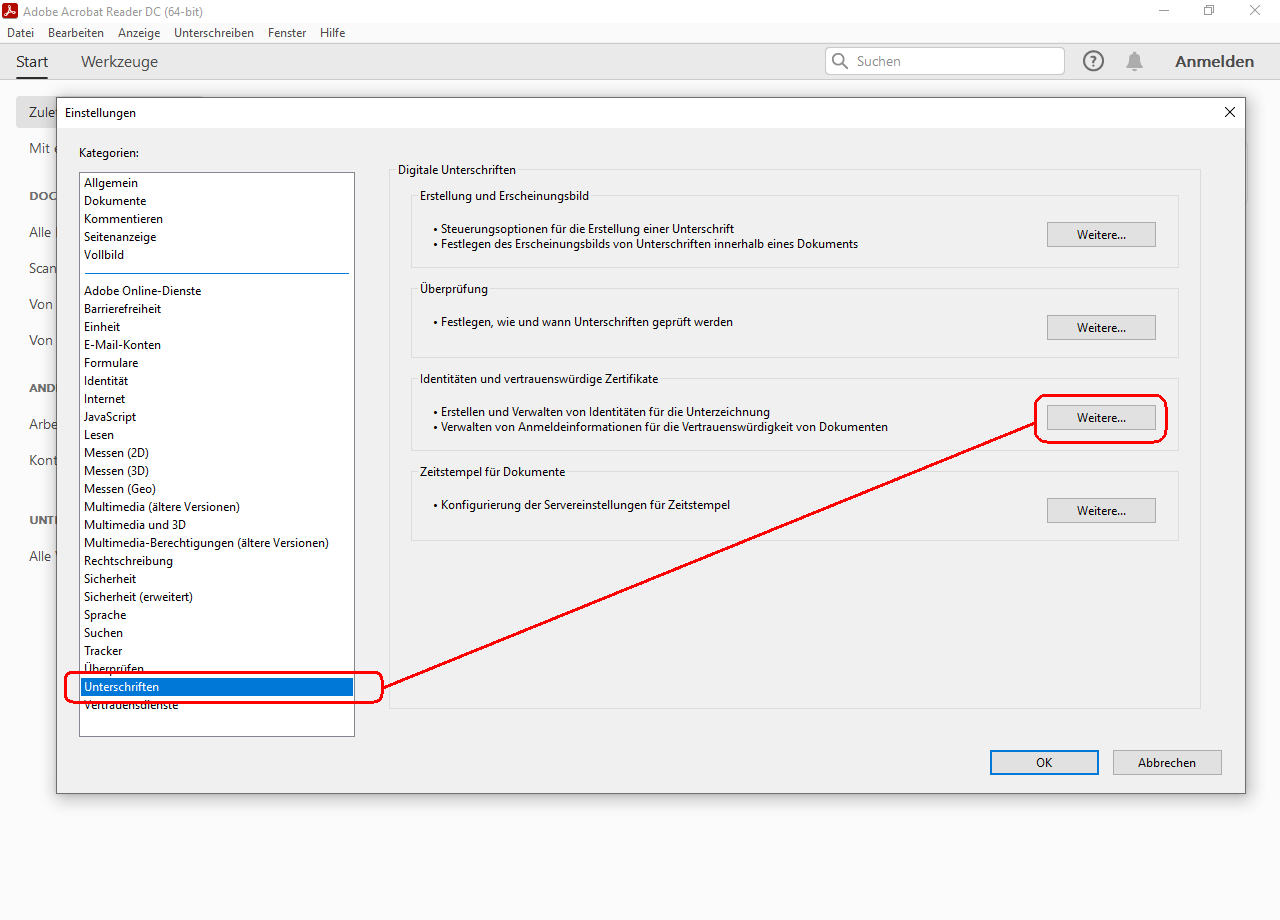Click the Anmelden sign-in link
The height and width of the screenshot is (920, 1280).
(1214, 62)
